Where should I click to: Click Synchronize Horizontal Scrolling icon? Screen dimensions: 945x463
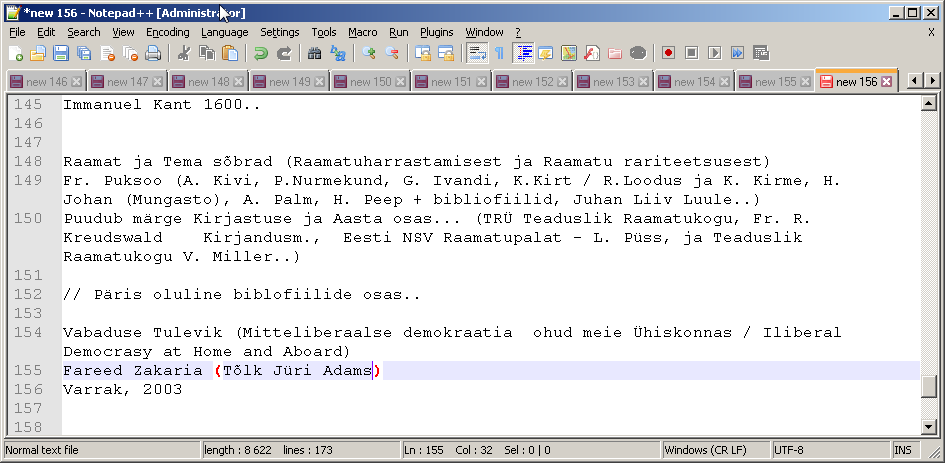click(445, 53)
